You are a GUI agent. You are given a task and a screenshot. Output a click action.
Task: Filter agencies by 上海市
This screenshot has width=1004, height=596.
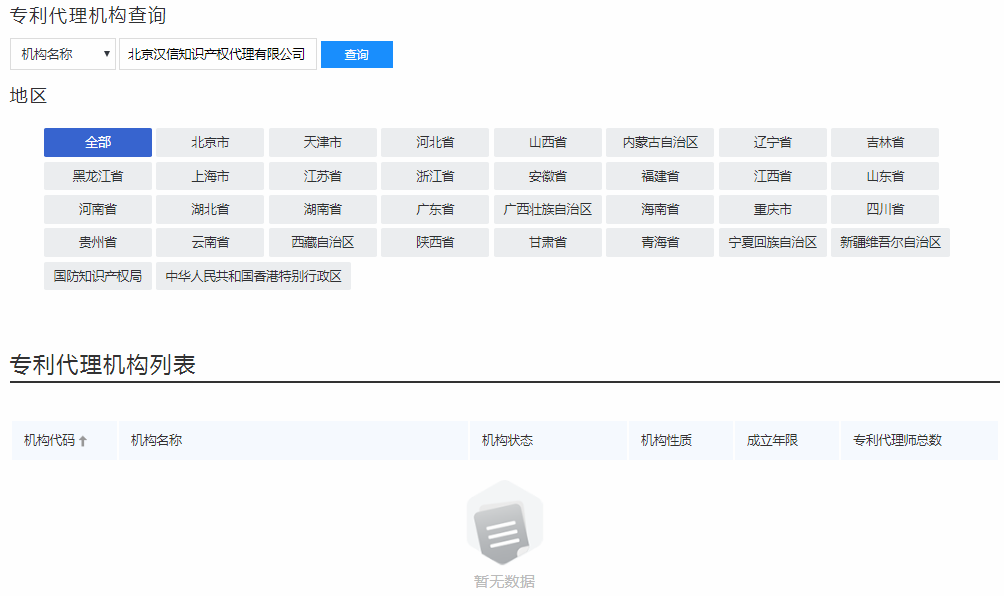point(209,175)
